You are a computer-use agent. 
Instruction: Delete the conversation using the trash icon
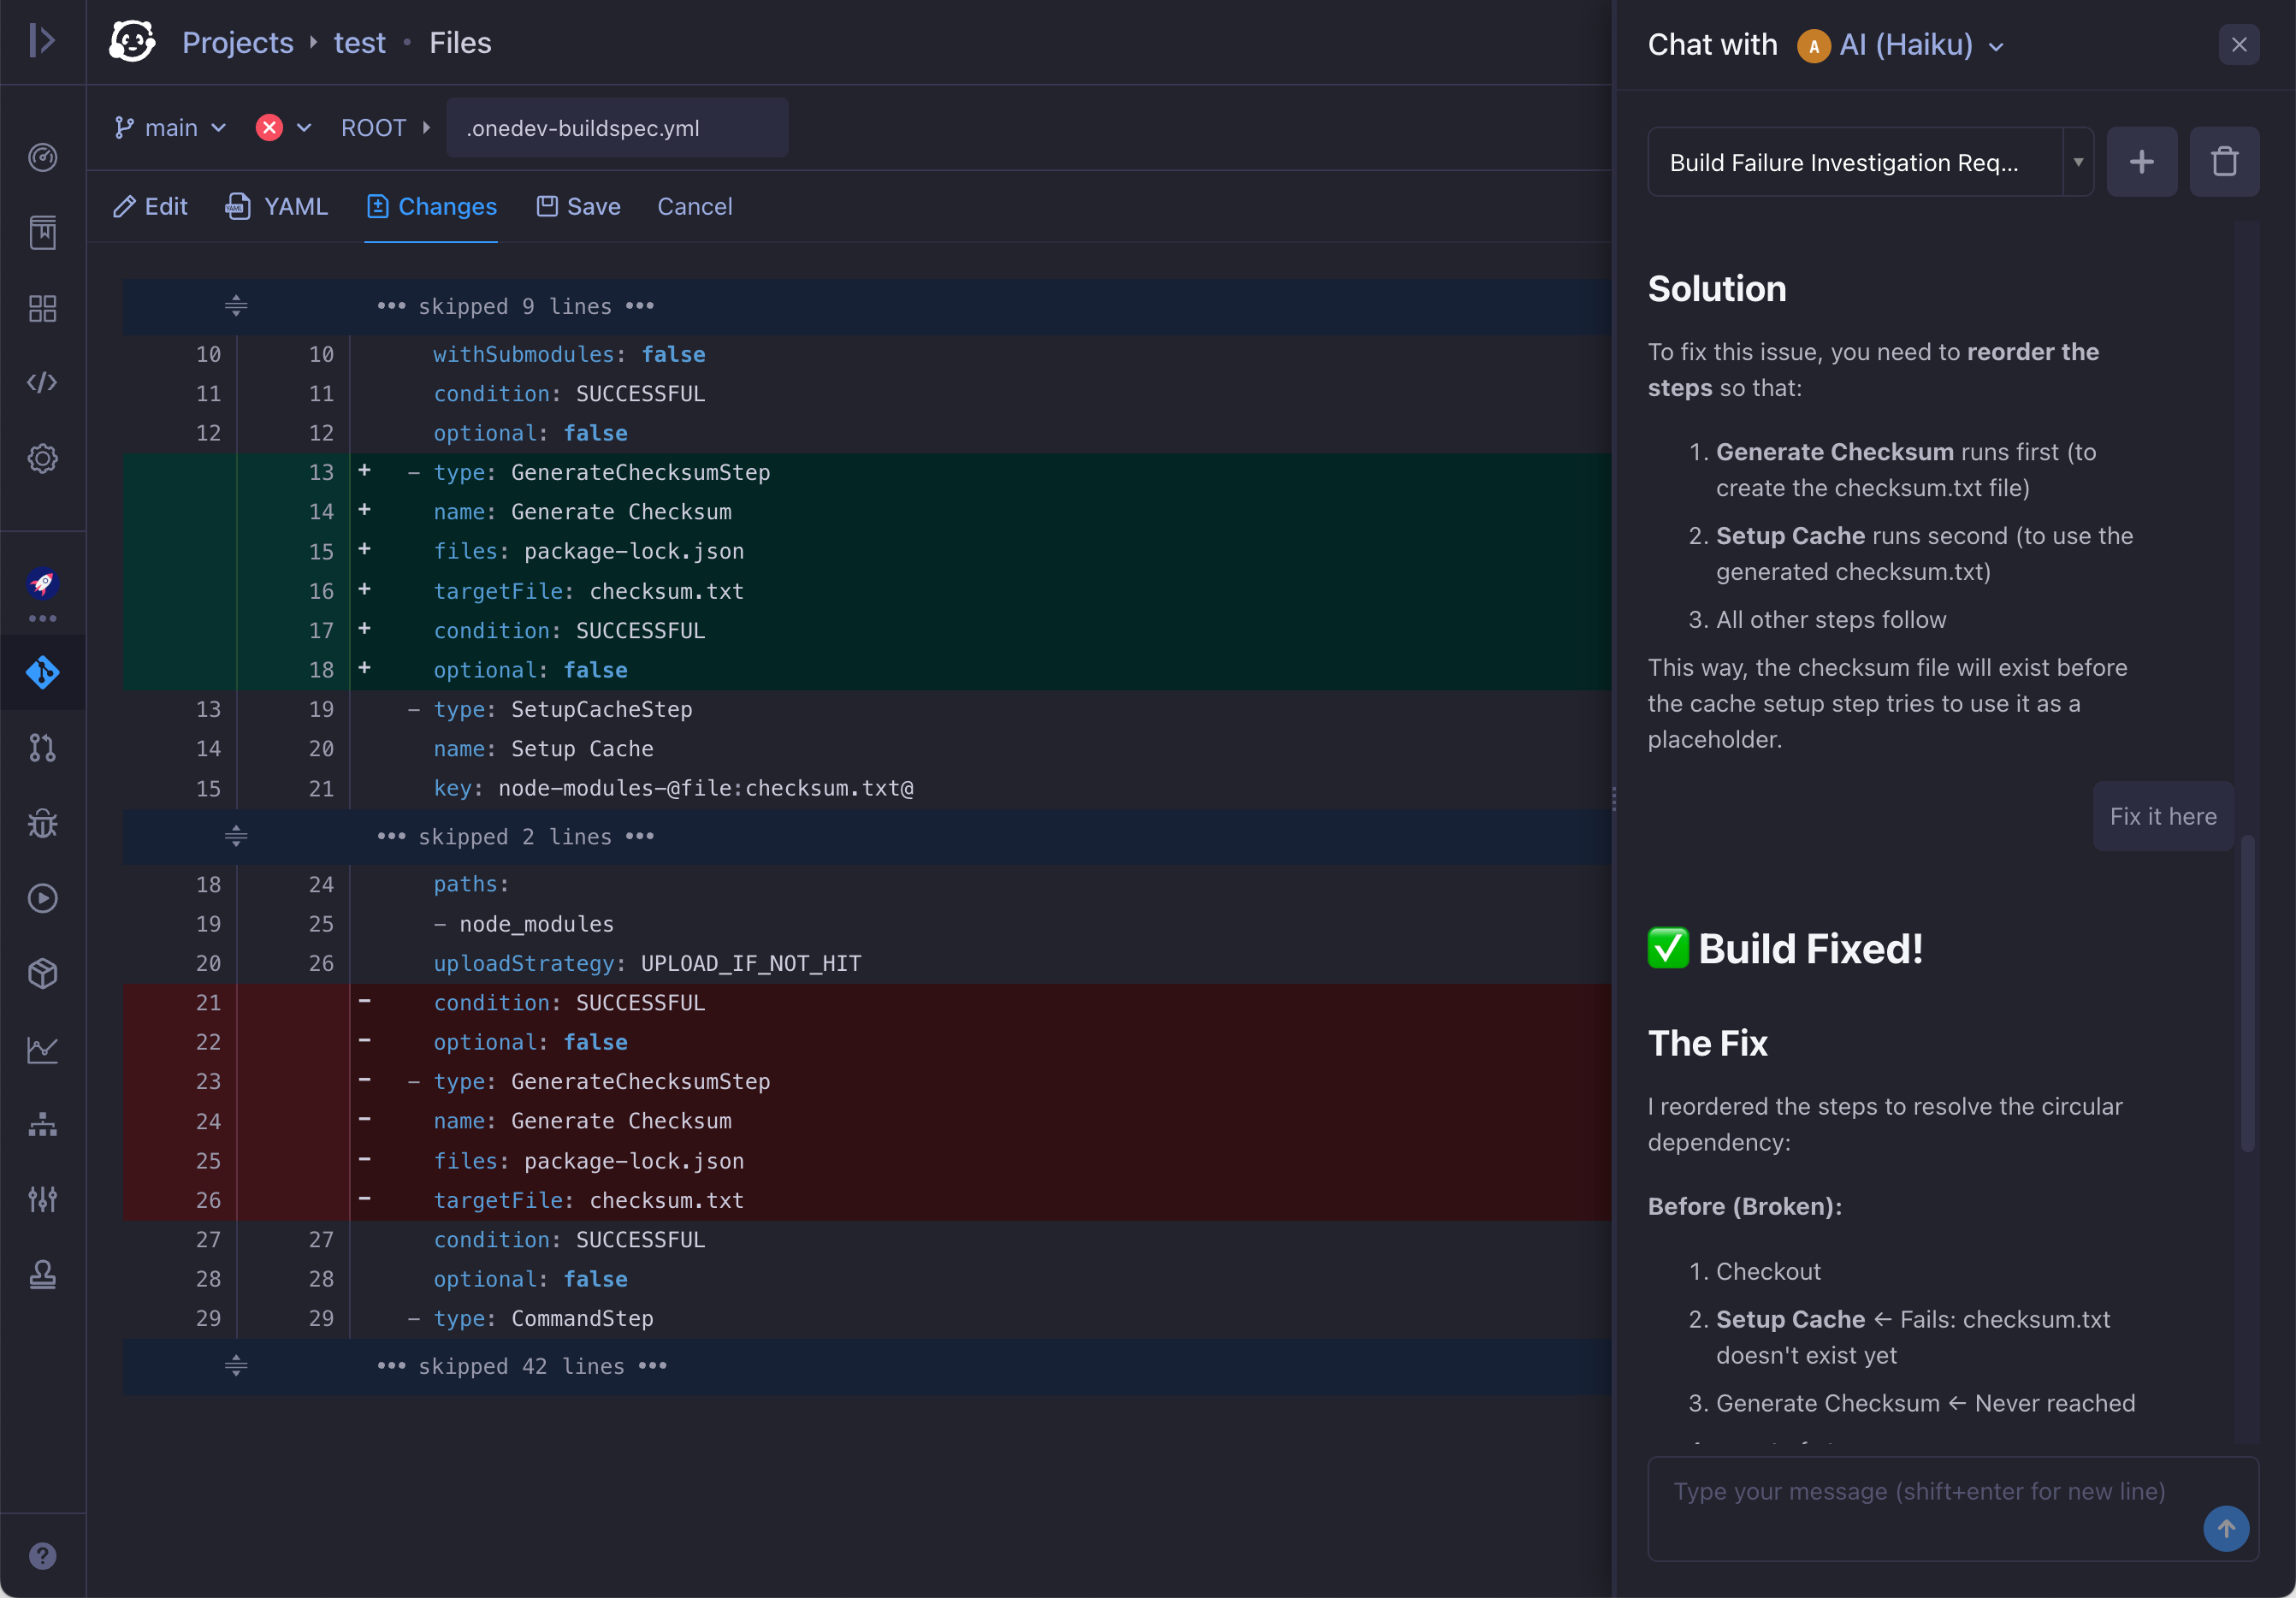pos(2224,161)
